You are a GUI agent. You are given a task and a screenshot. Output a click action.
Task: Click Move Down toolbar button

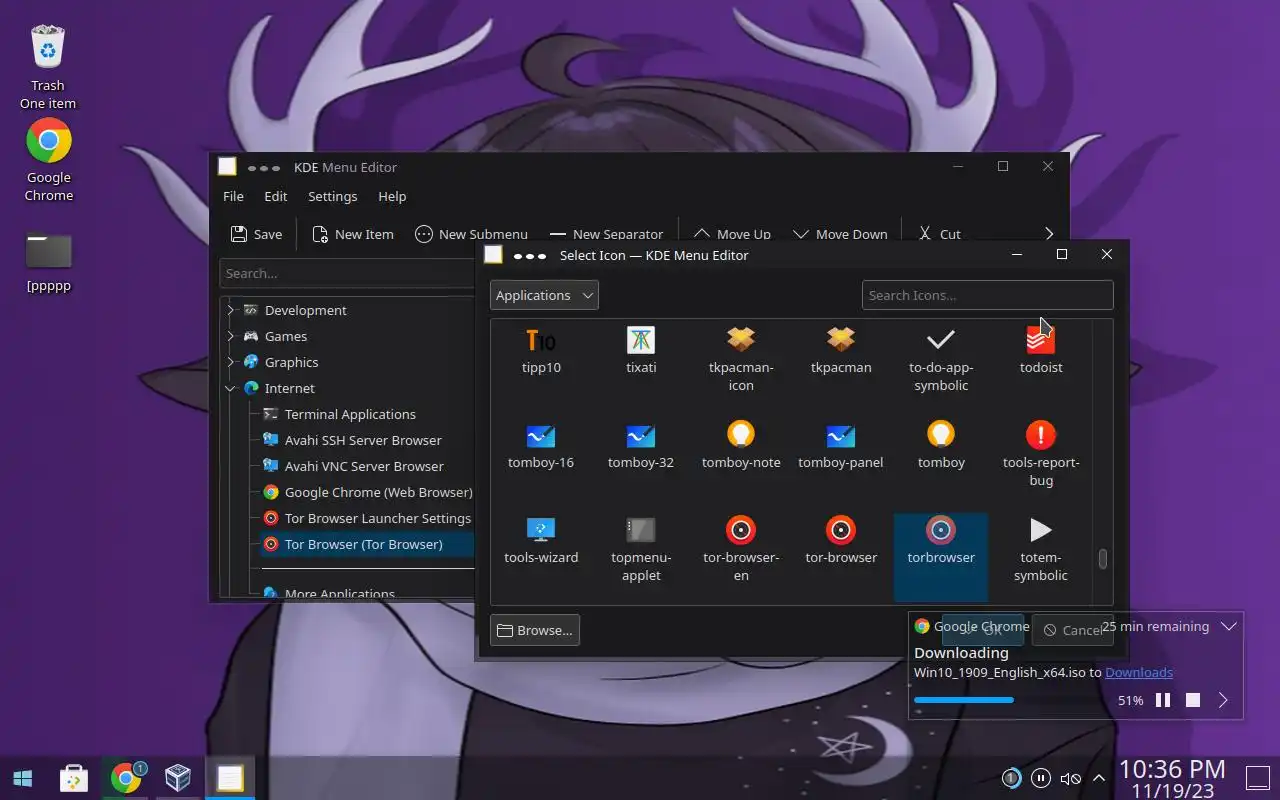(x=840, y=234)
